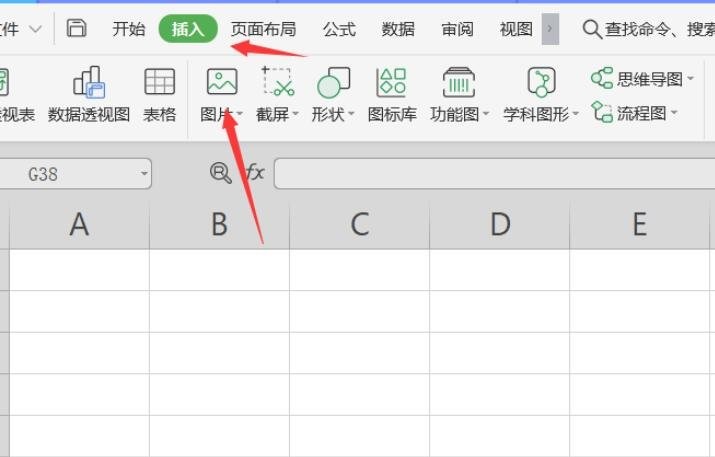Open the Picture (图片) insert icon
This screenshot has height=457, width=715.
click(x=221, y=82)
